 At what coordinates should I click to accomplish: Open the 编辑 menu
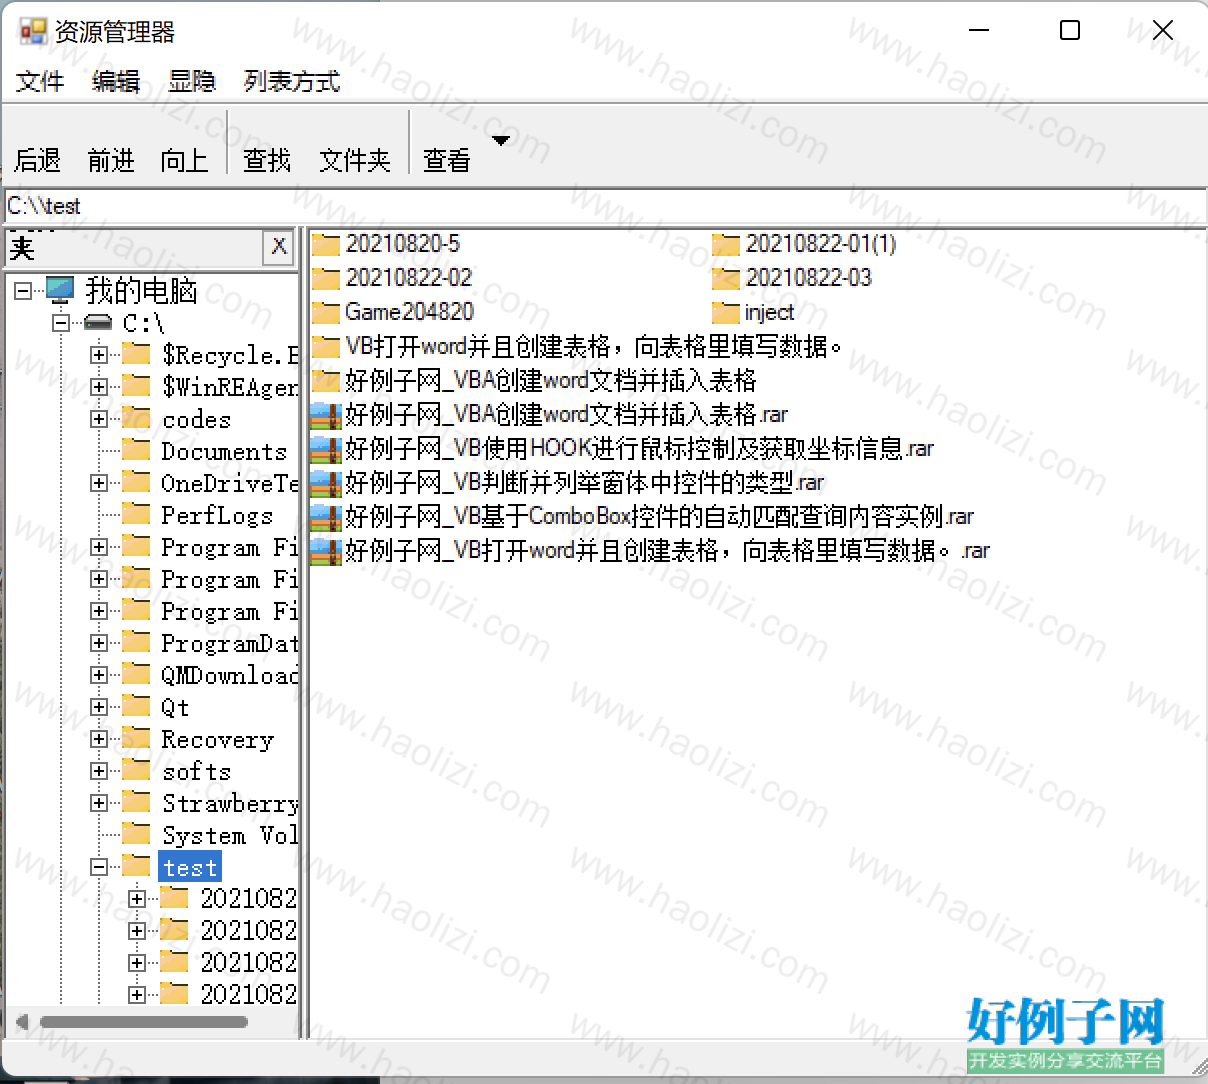116,81
